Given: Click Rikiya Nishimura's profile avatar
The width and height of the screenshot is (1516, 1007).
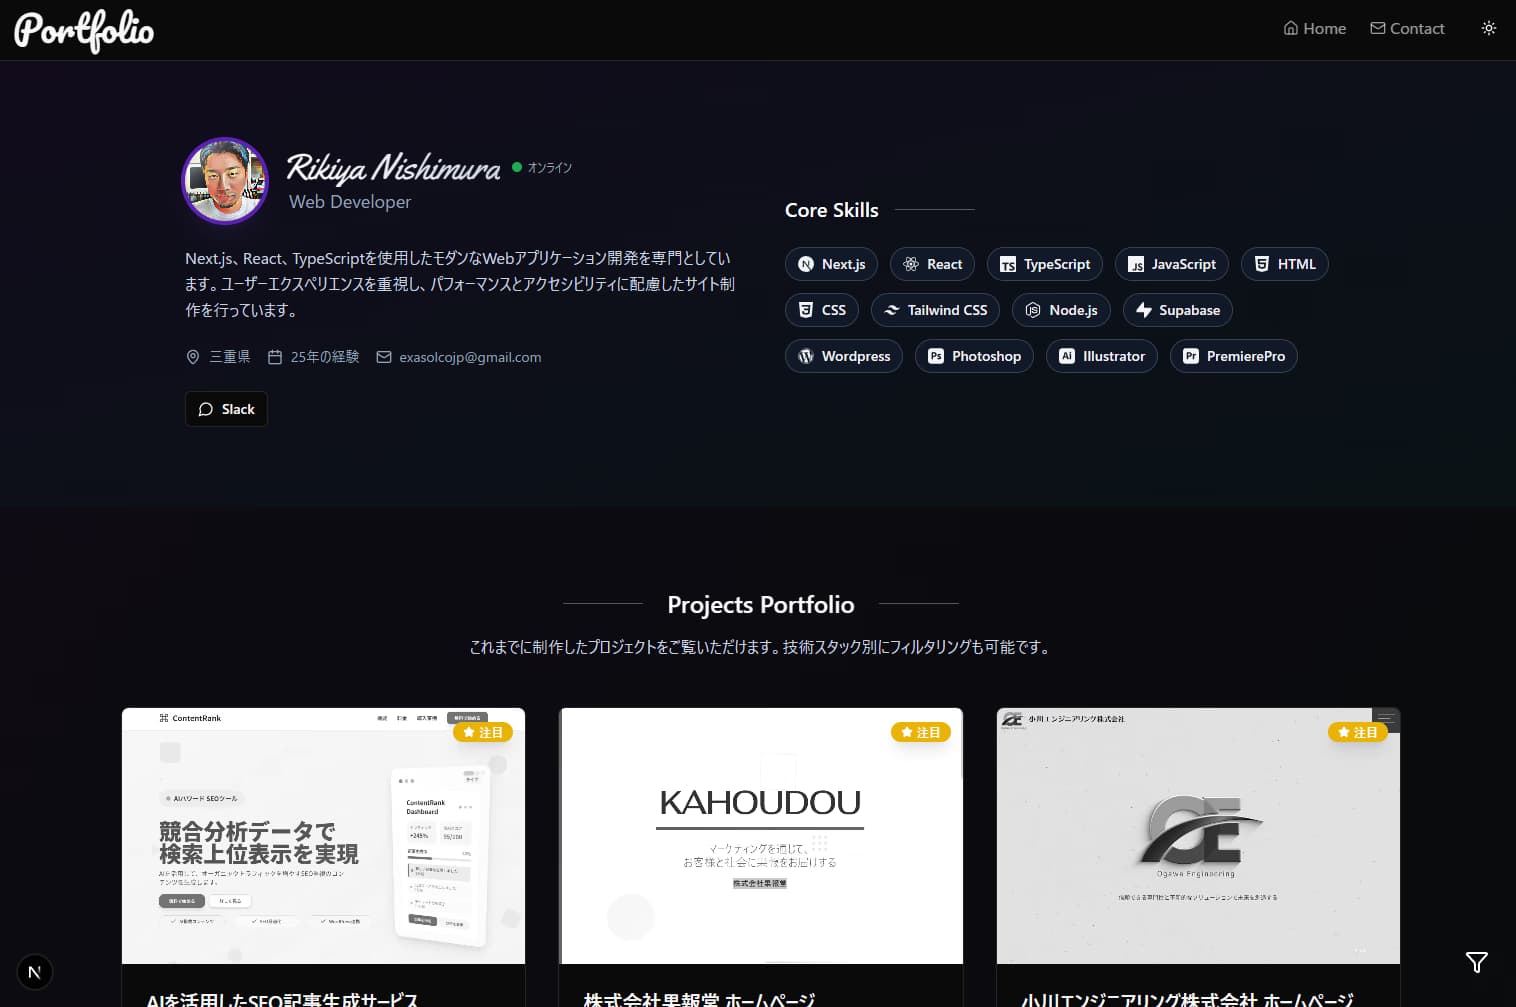Looking at the screenshot, I should [x=225, y=181].
